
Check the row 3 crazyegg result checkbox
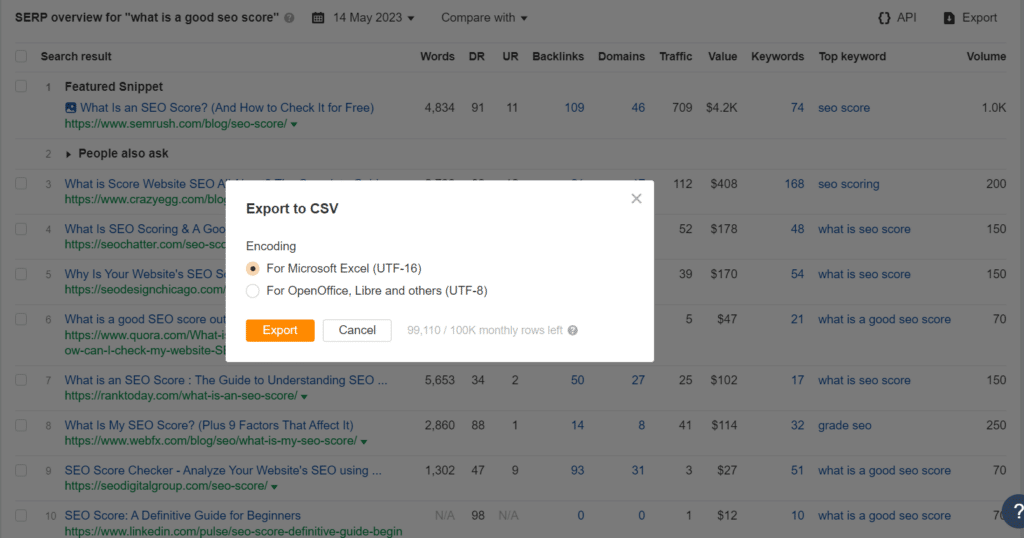[x=22, y=183]
